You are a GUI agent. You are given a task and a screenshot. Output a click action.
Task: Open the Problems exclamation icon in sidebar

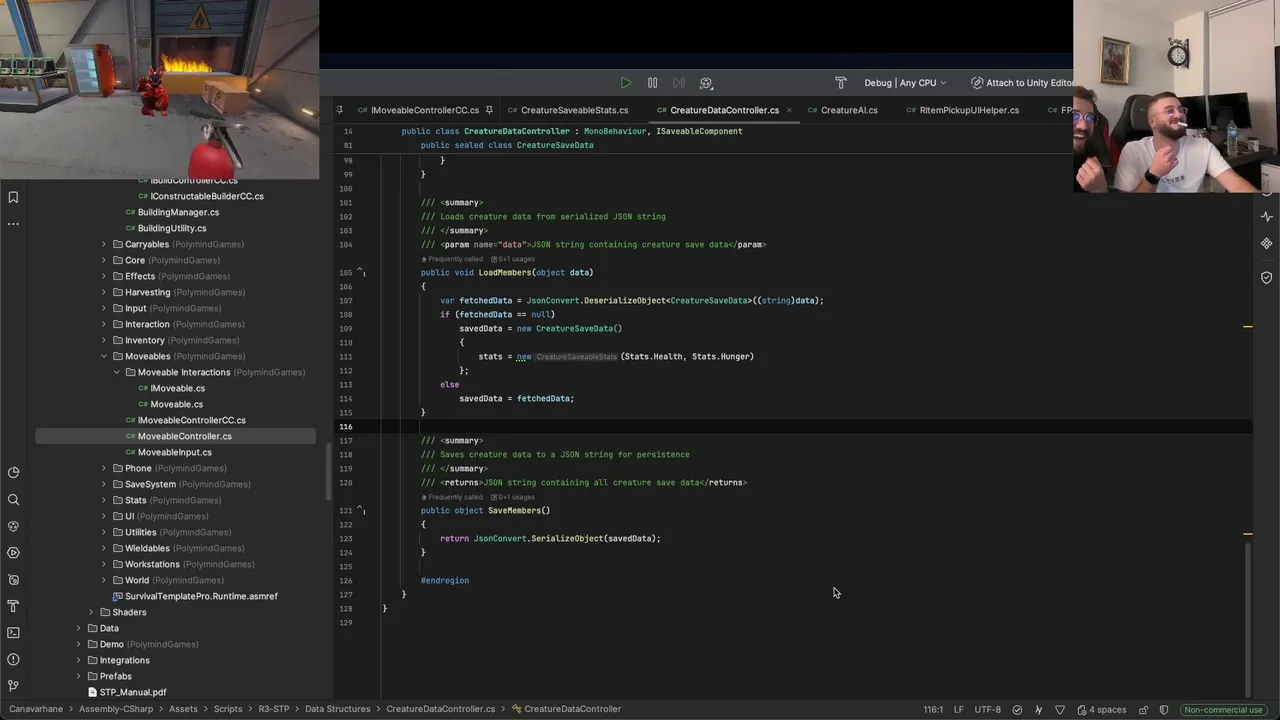13,660
